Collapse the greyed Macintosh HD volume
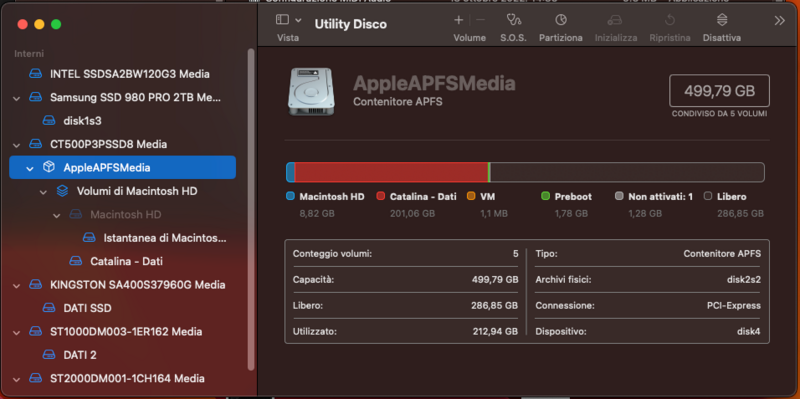The height and width of the screenshot is (399, 800). point(56,215)
